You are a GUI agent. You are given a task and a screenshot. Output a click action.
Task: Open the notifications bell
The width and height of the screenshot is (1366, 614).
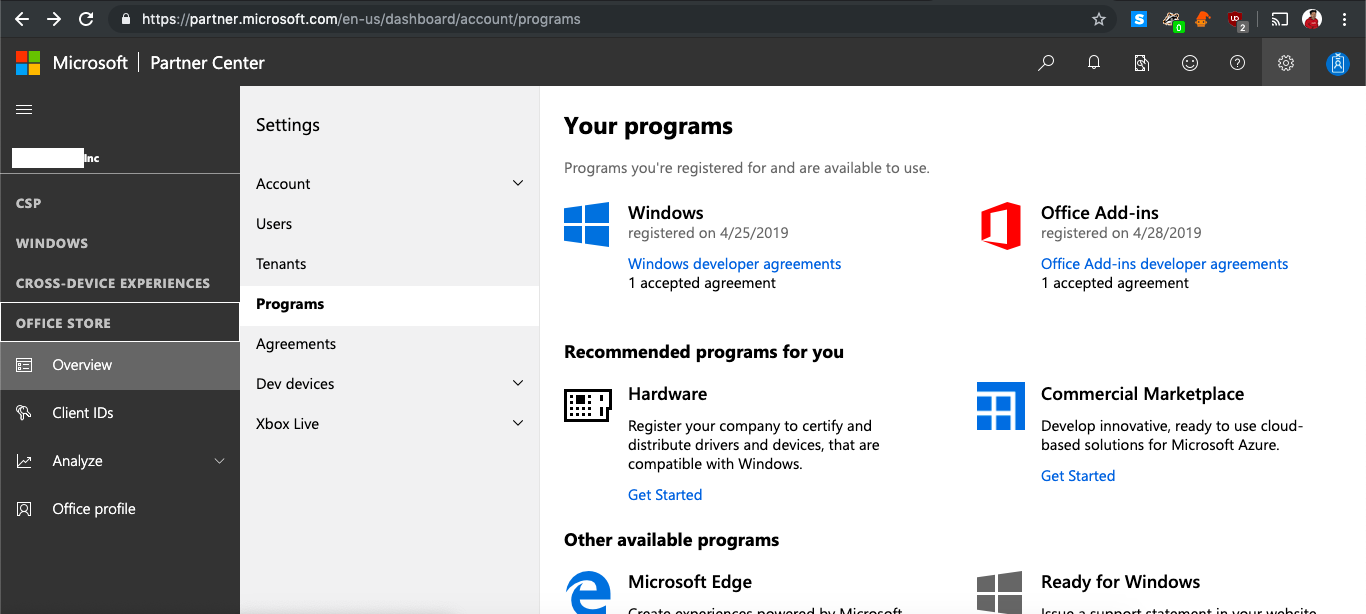[x=1094, y=63]
